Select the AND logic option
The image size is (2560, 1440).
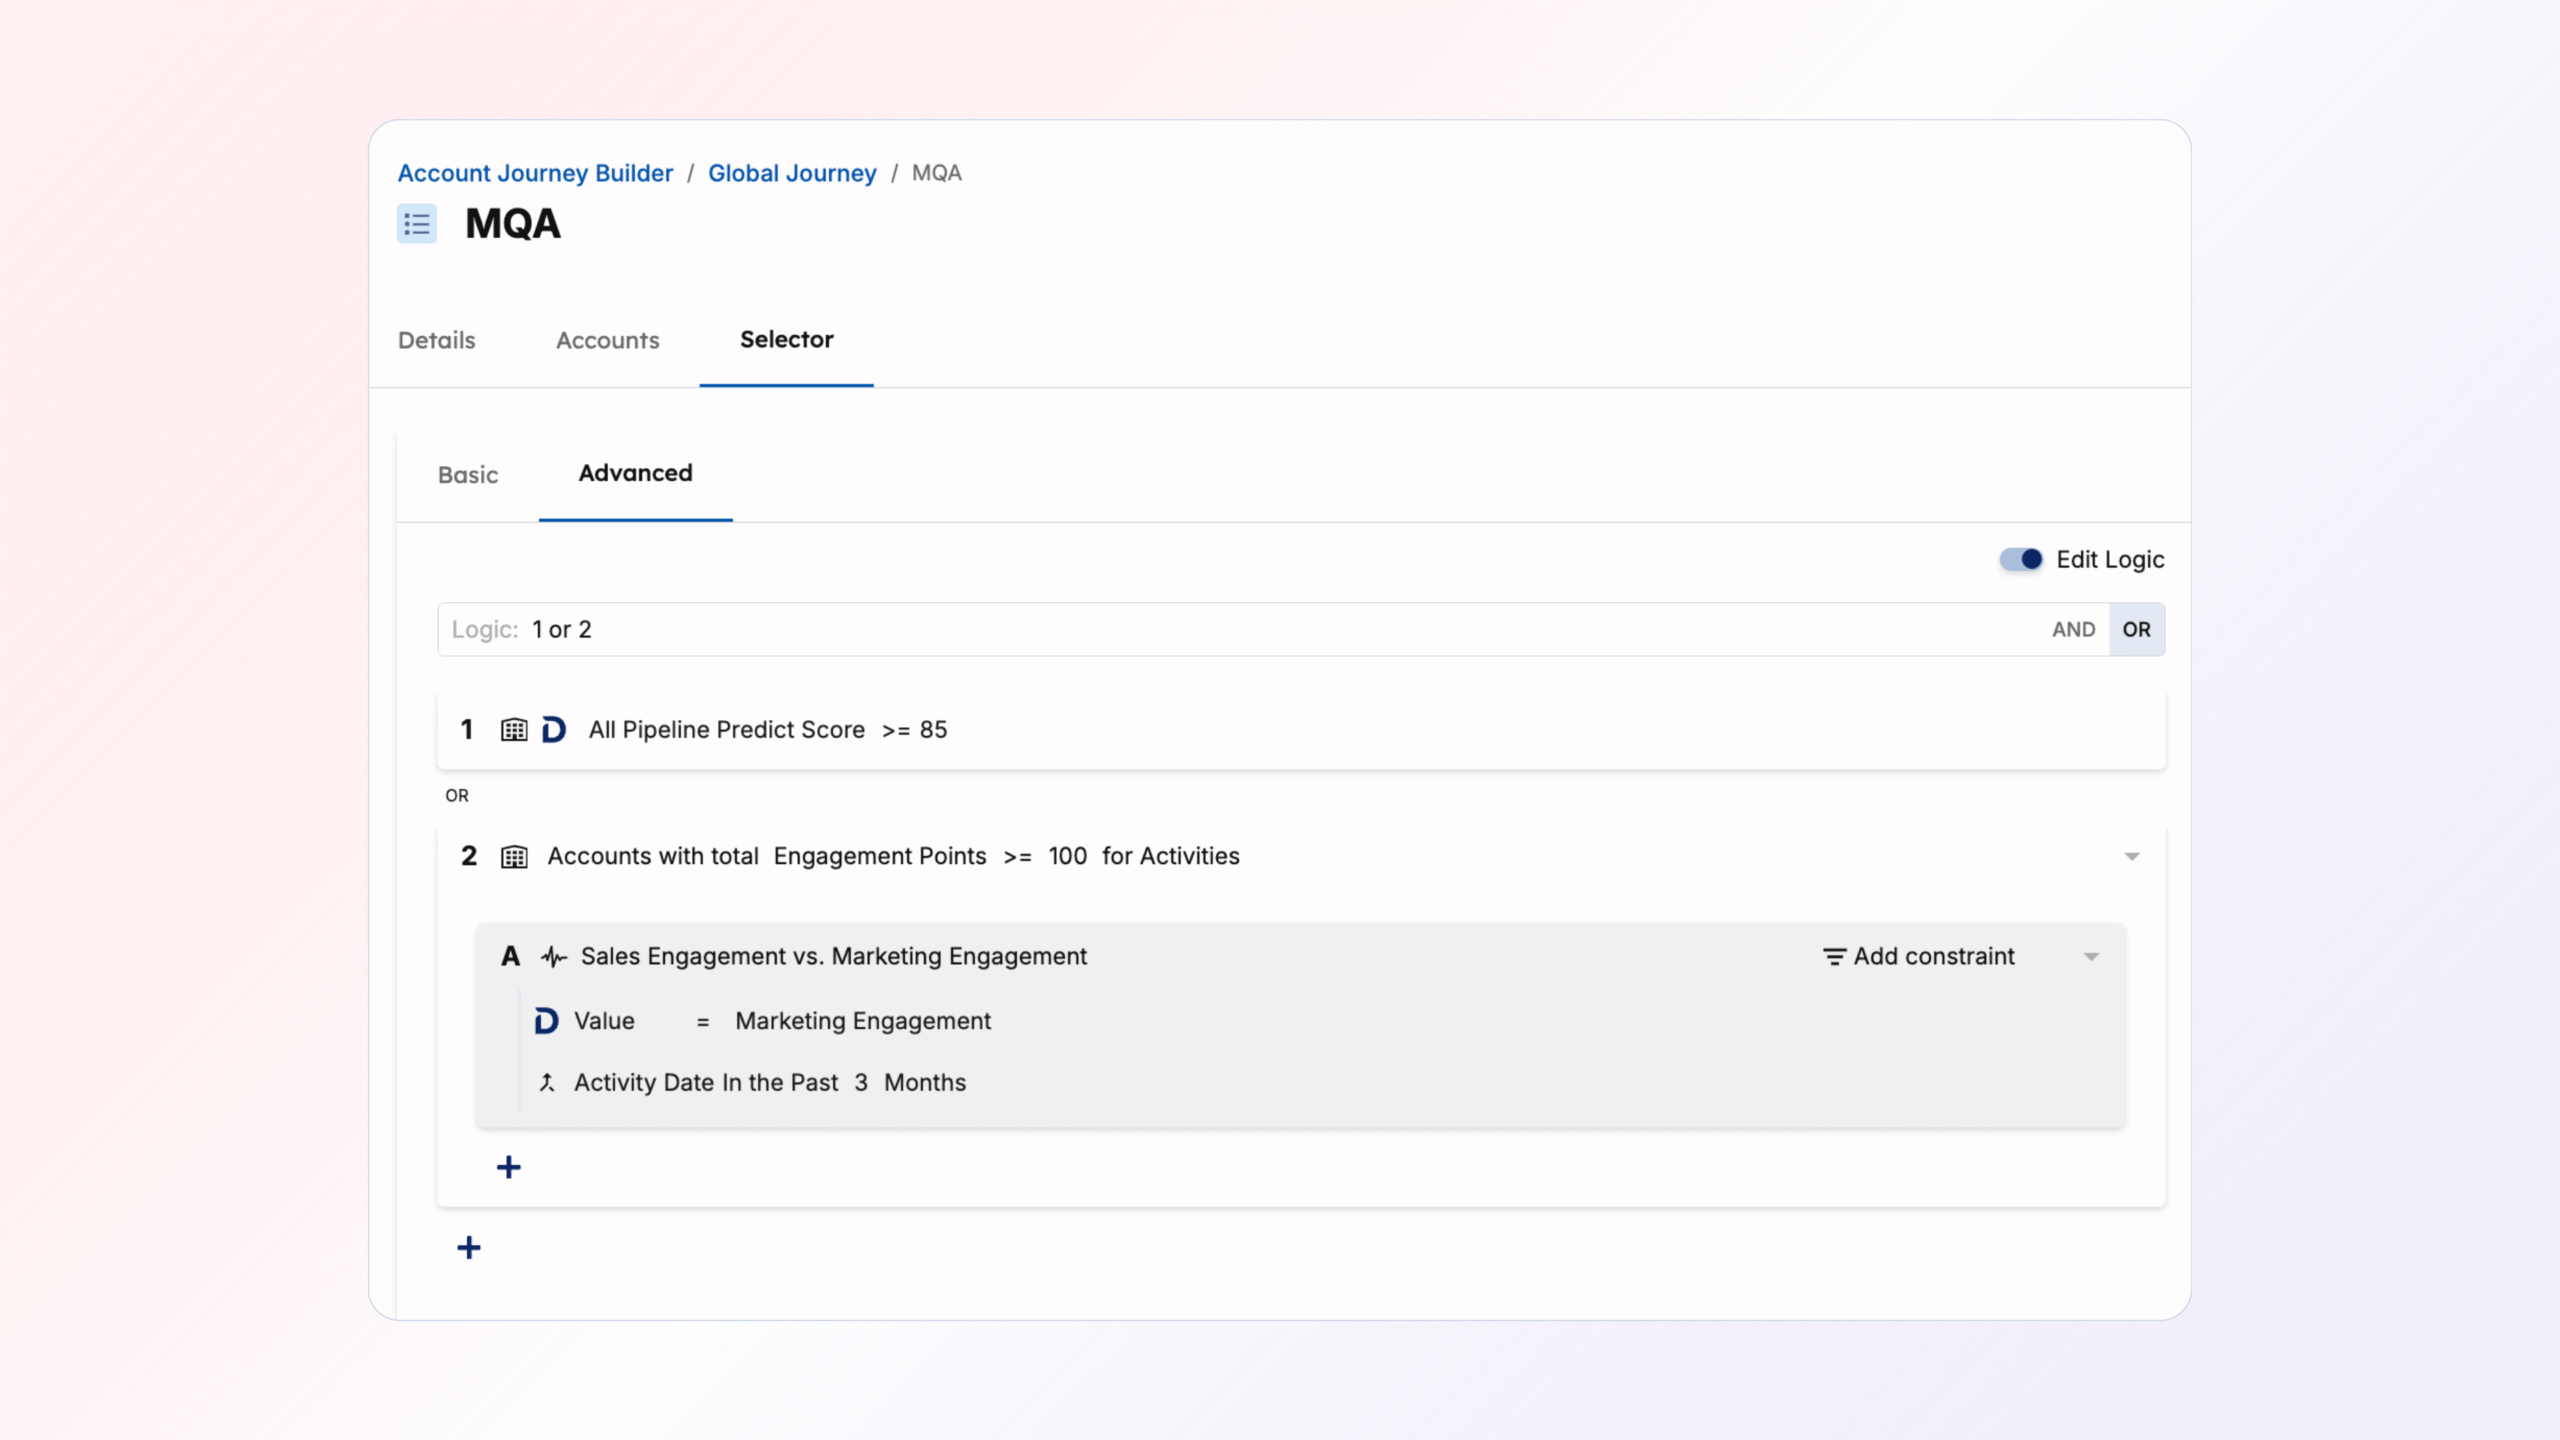(2073, 630)
